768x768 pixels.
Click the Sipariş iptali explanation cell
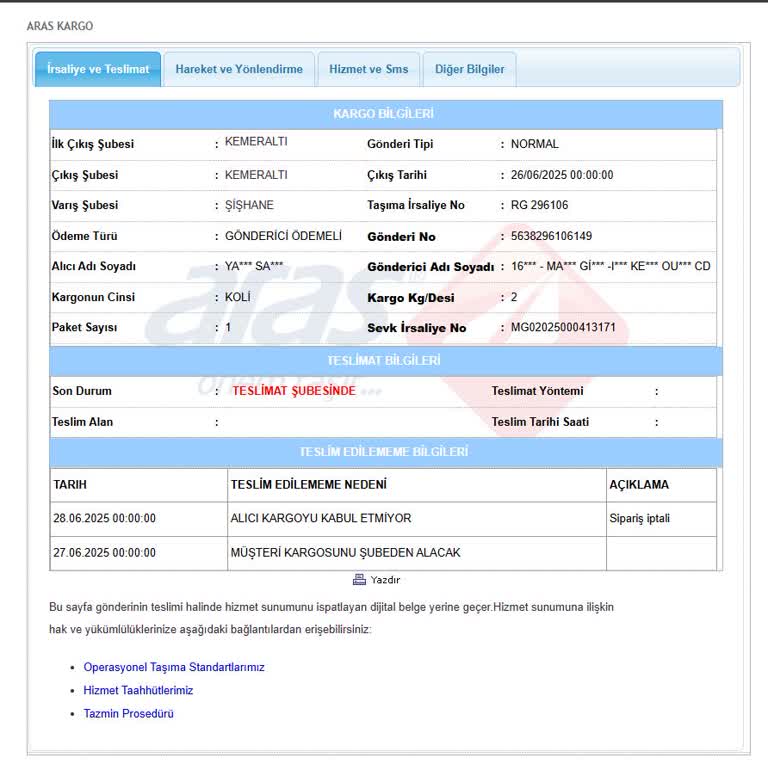[661, 519]
